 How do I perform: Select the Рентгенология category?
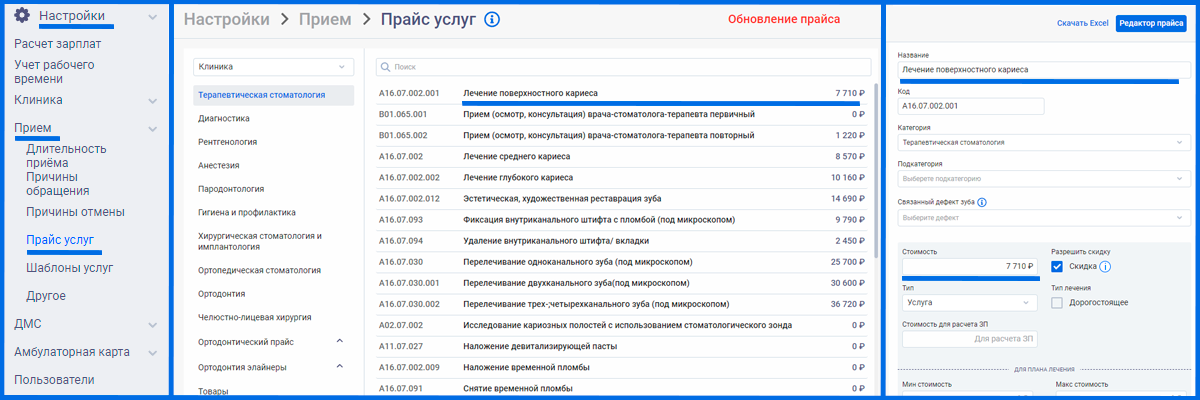click(x=228, y=142)
